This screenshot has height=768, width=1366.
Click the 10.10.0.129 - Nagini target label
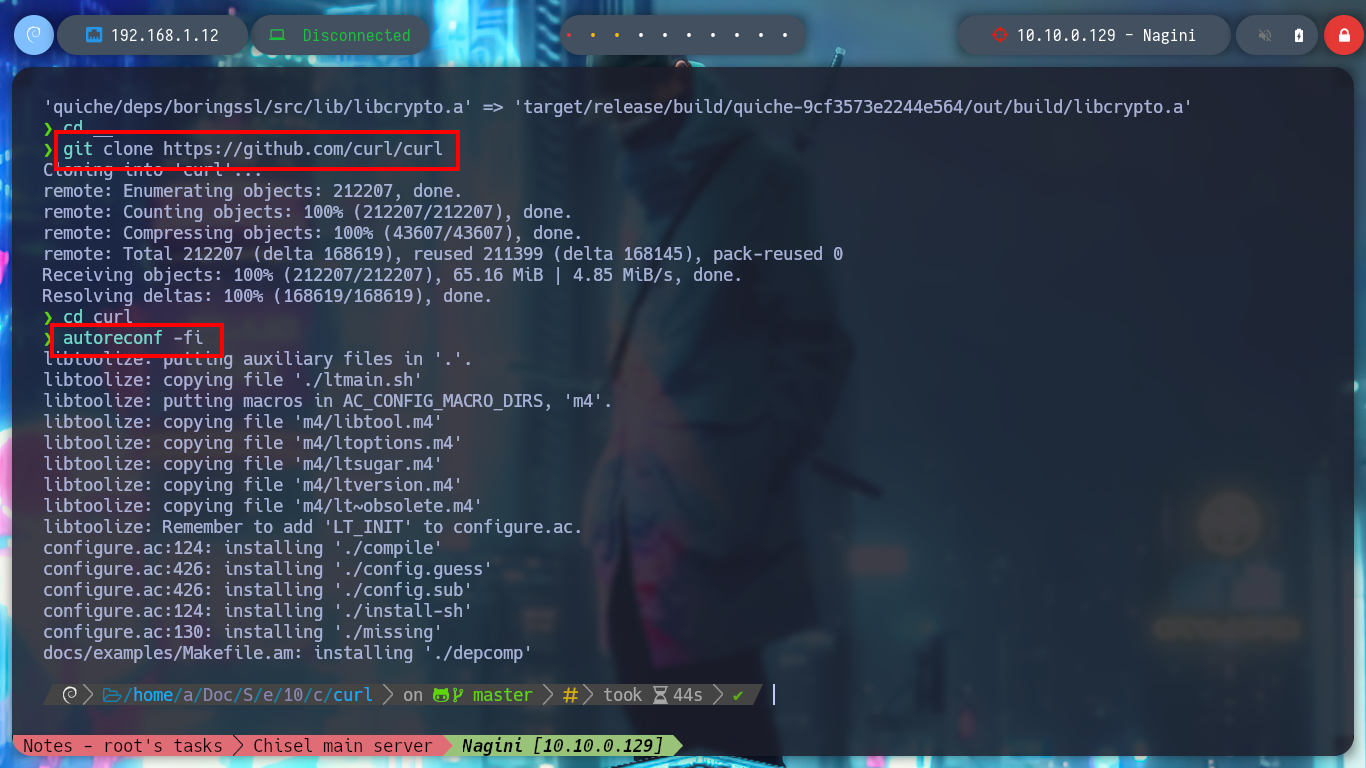tap(1106, 35)
